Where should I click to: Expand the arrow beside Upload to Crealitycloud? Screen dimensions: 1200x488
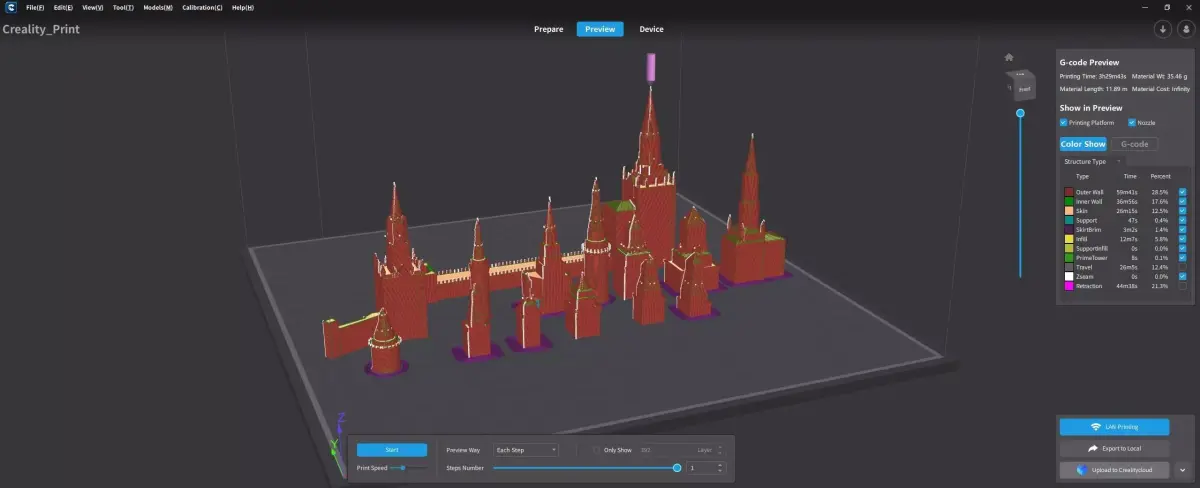pos(1184,469)
